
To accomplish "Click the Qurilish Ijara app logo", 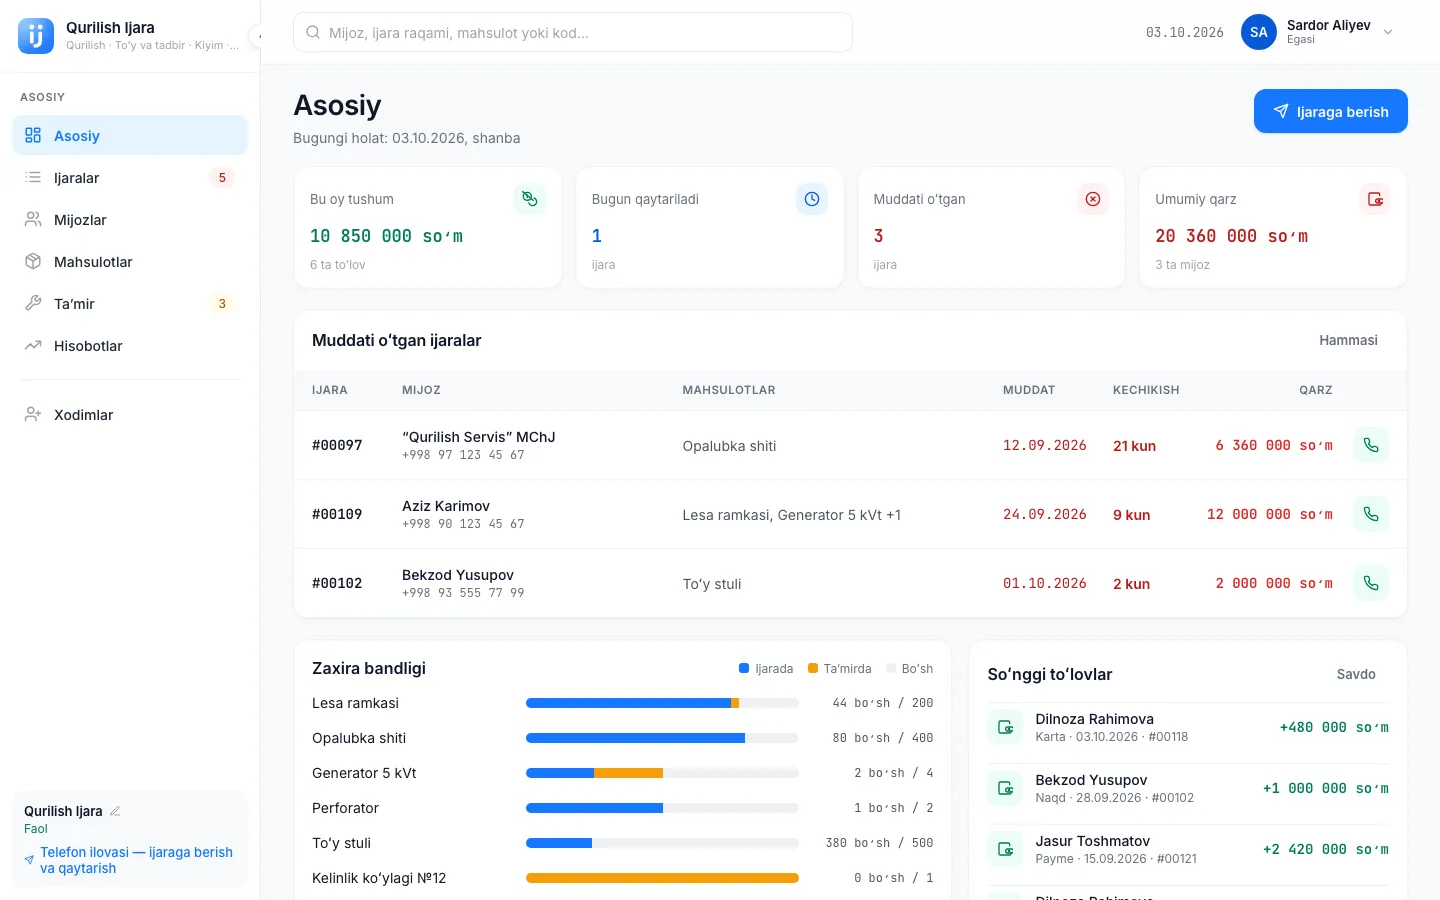I will coord(36,36).
